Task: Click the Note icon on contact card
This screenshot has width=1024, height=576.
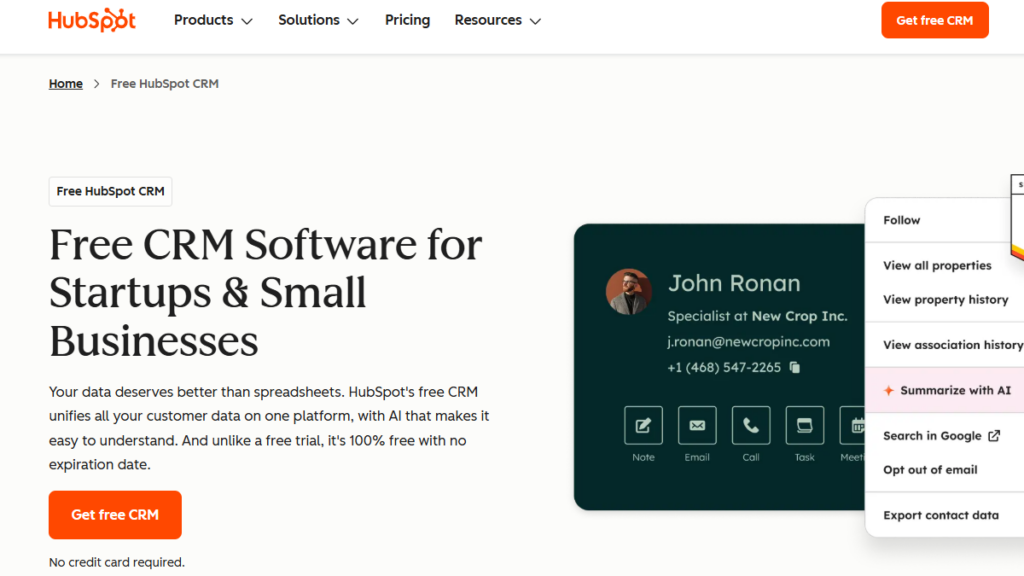Action: coord(643,425)
